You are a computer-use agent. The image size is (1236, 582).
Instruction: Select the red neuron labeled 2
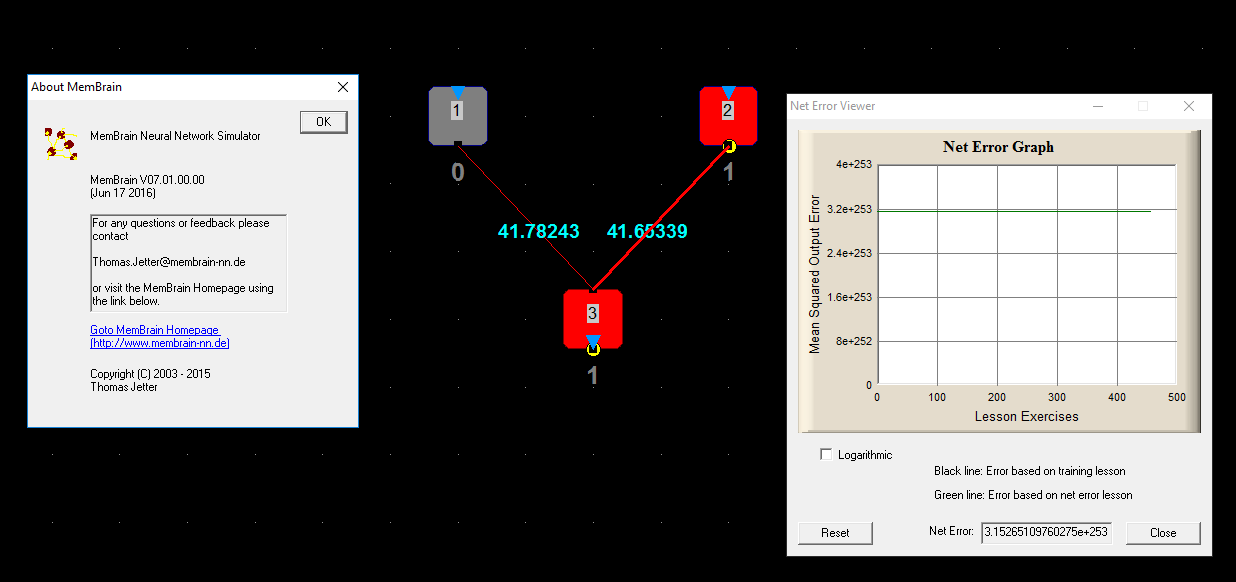click(x=728, y=120)
